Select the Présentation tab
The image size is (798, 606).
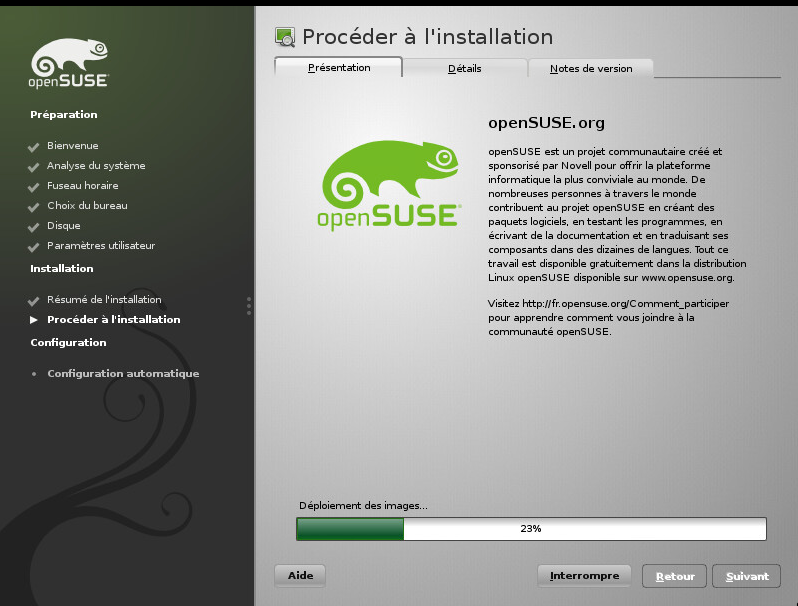coord(339,67)
